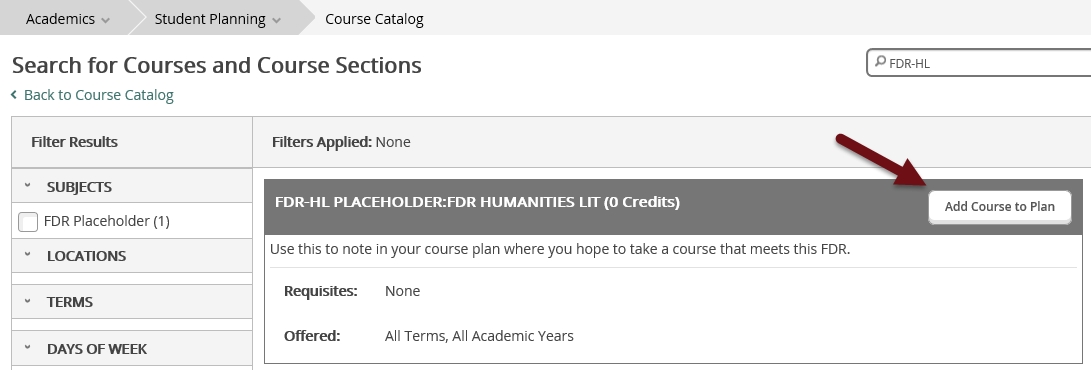Select the Student Planning breadcrumb menu
The image size is (1091, 370).
(209, 19)
